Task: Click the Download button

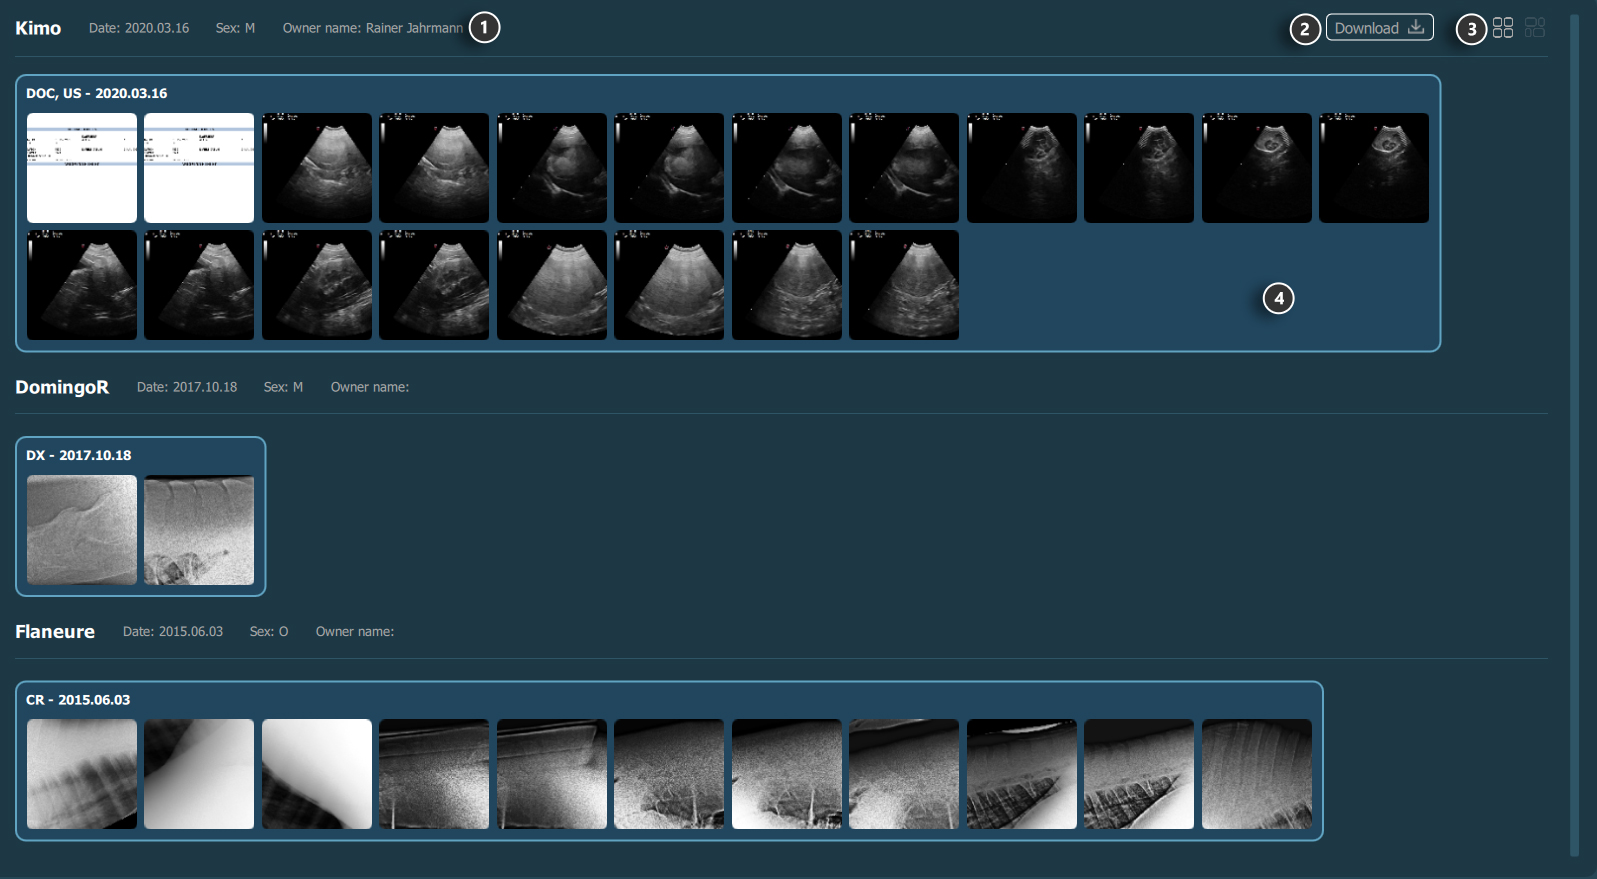Action: coord(1379,28)
